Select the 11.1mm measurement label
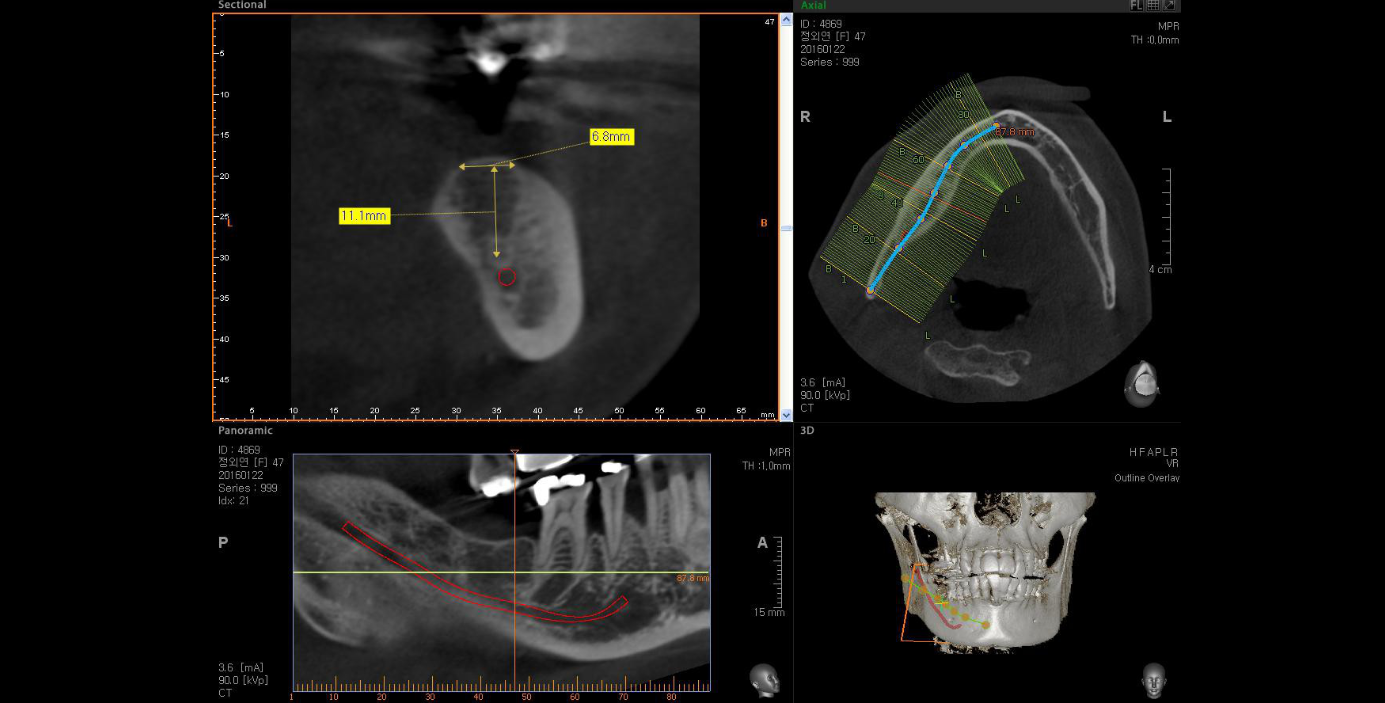 click(x=364, y=215)
